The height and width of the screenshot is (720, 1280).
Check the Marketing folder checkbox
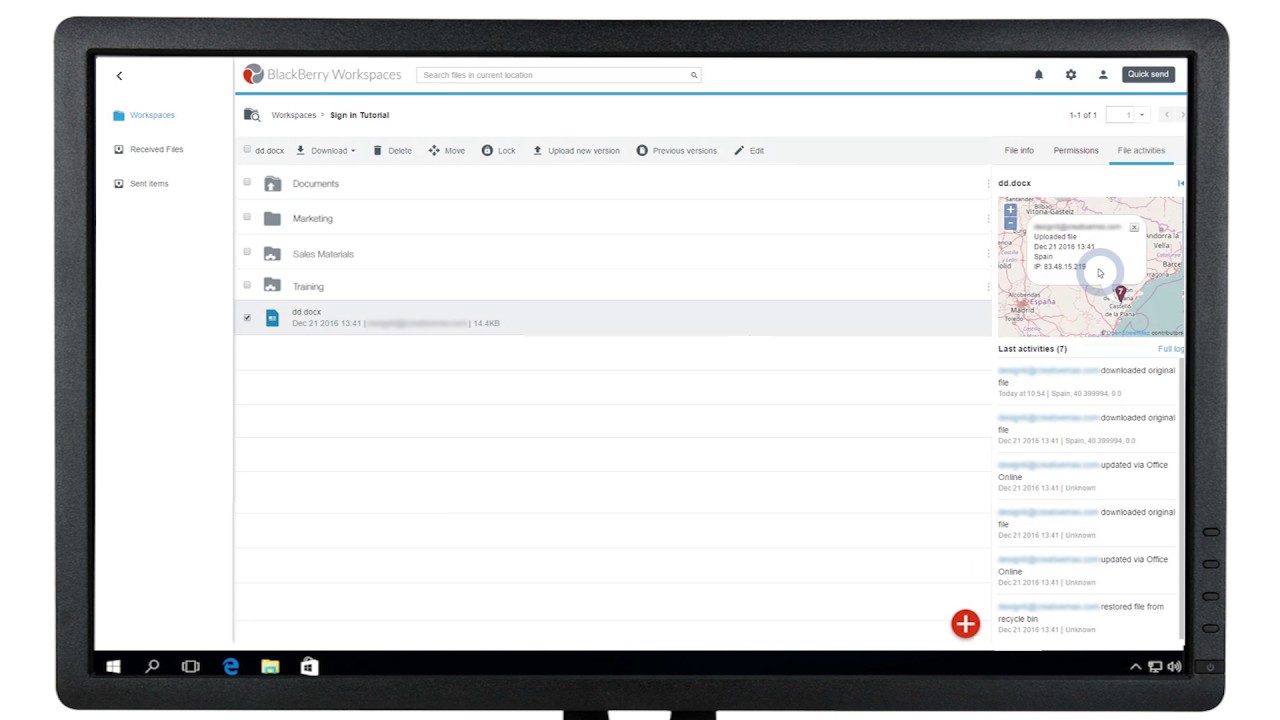(247, 217)
